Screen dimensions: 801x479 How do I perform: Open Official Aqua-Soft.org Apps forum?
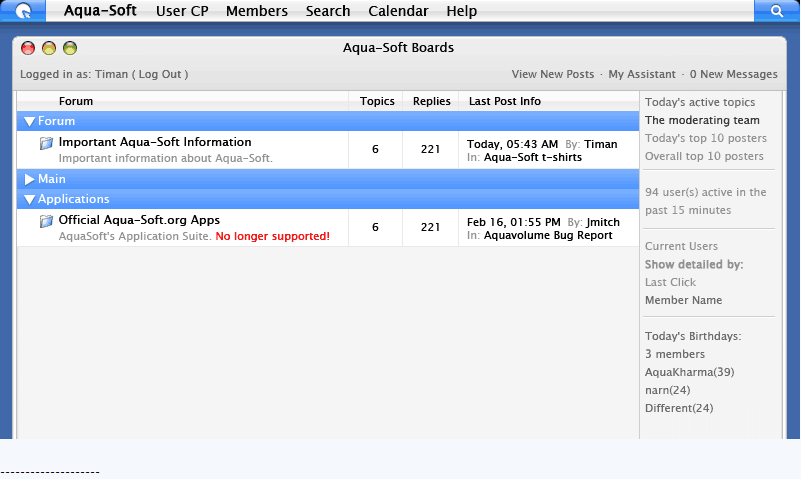click(x=139, y=220)
